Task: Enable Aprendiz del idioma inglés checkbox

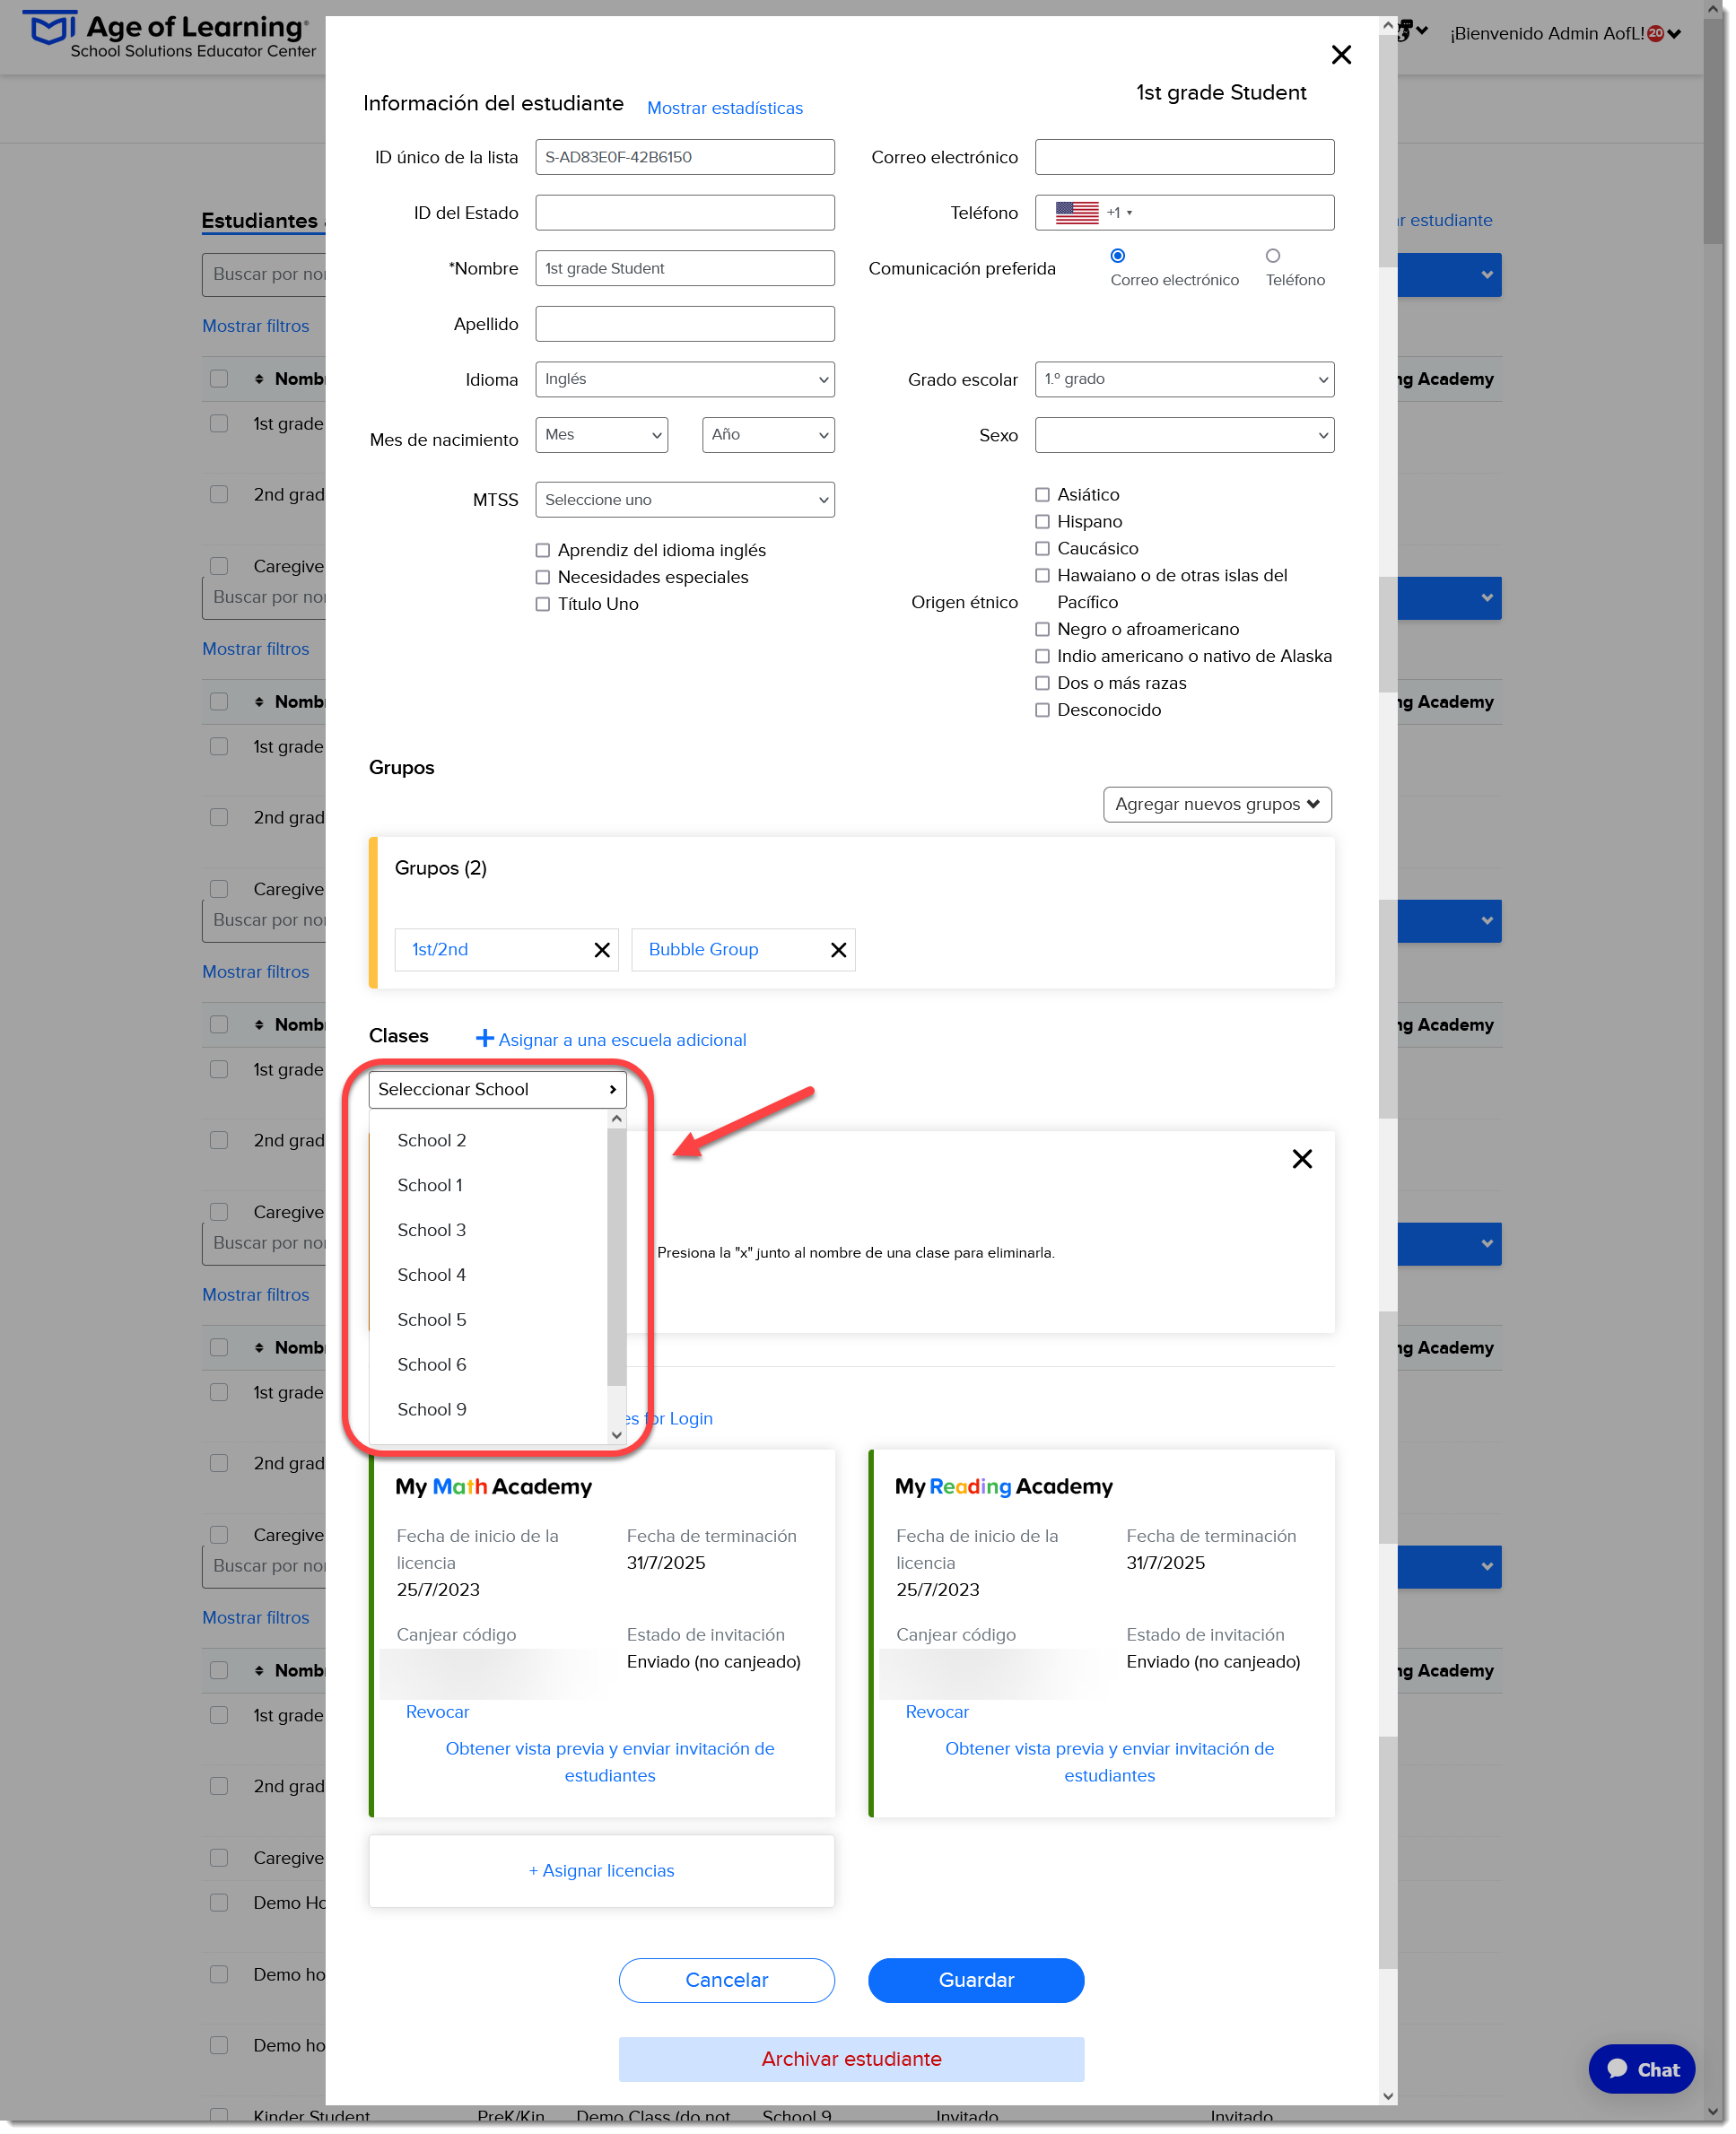Action: [x=543, y=551]
